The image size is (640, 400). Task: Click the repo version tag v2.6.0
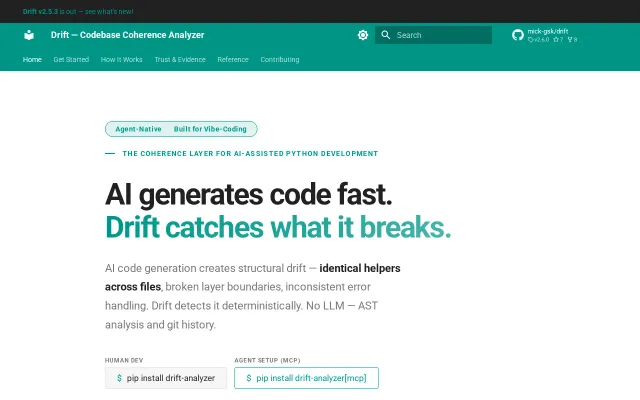[x=539, y=40]
